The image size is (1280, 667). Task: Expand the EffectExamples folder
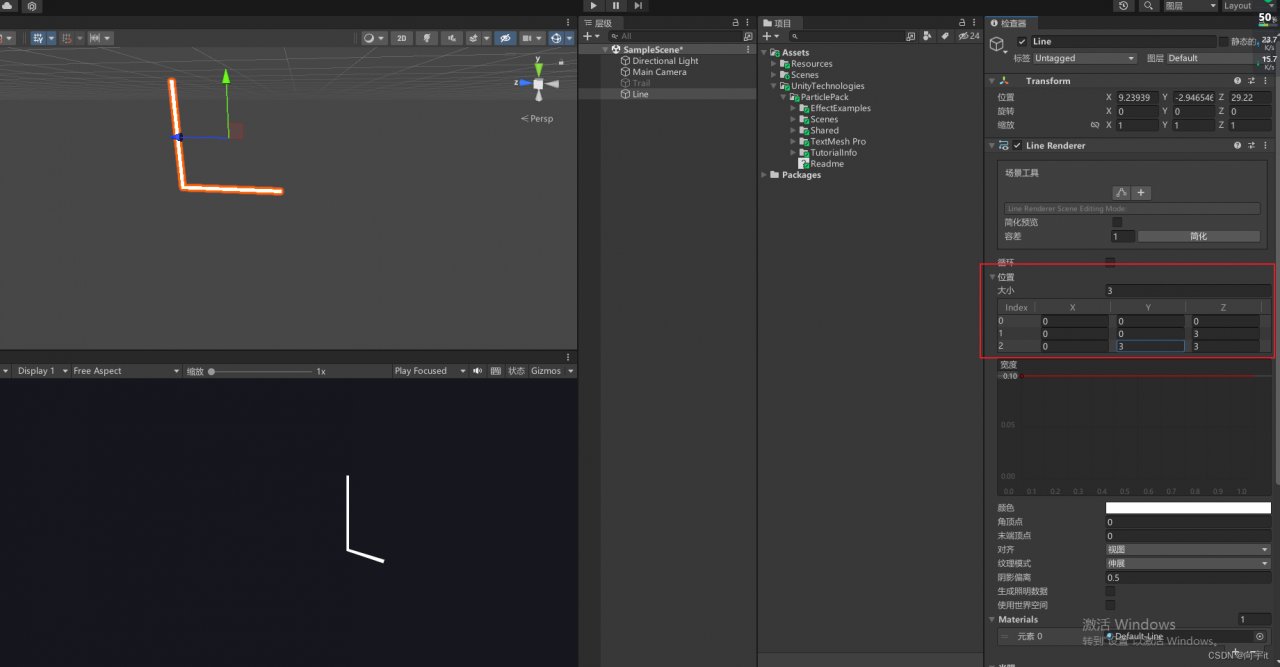[793, 108]
